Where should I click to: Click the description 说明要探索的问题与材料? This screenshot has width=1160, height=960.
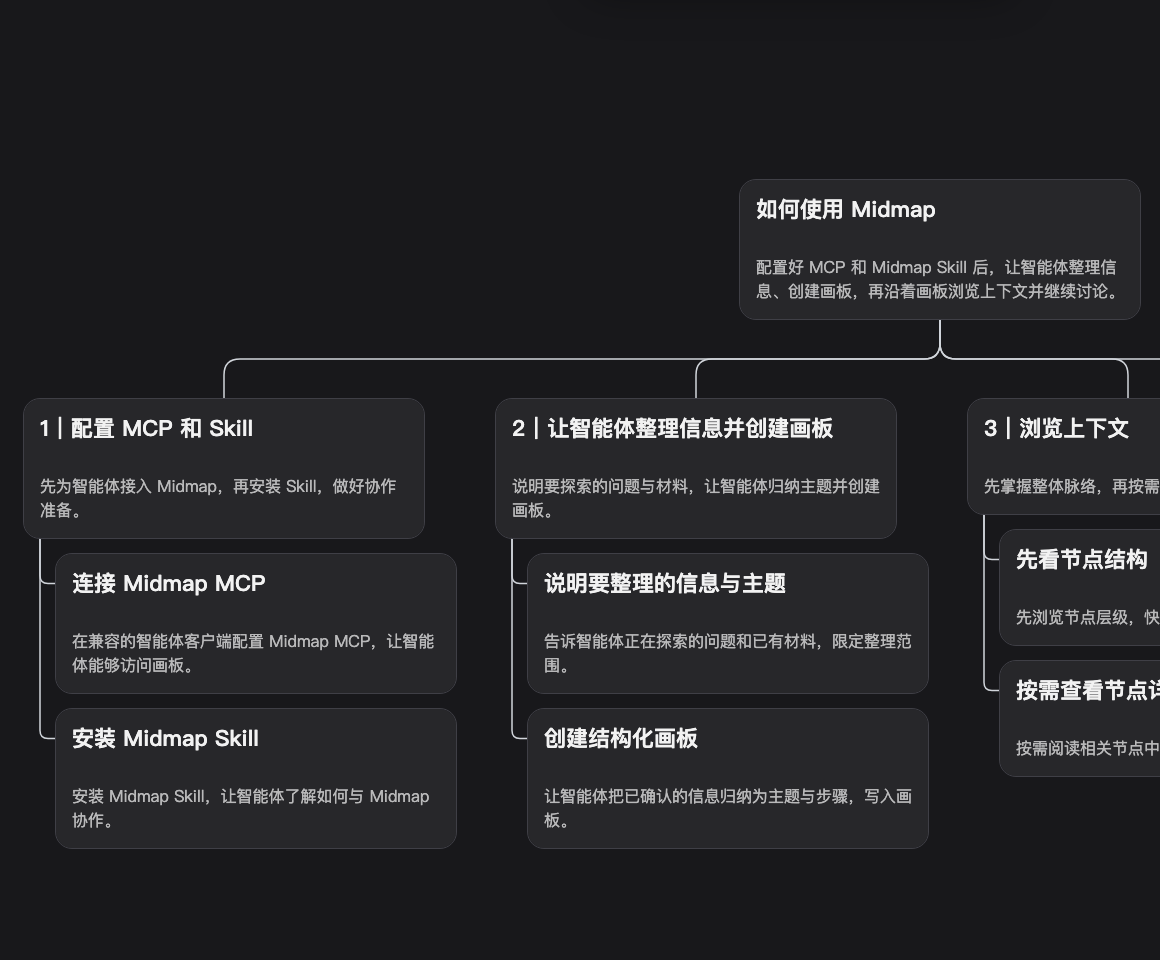[695, 498]
